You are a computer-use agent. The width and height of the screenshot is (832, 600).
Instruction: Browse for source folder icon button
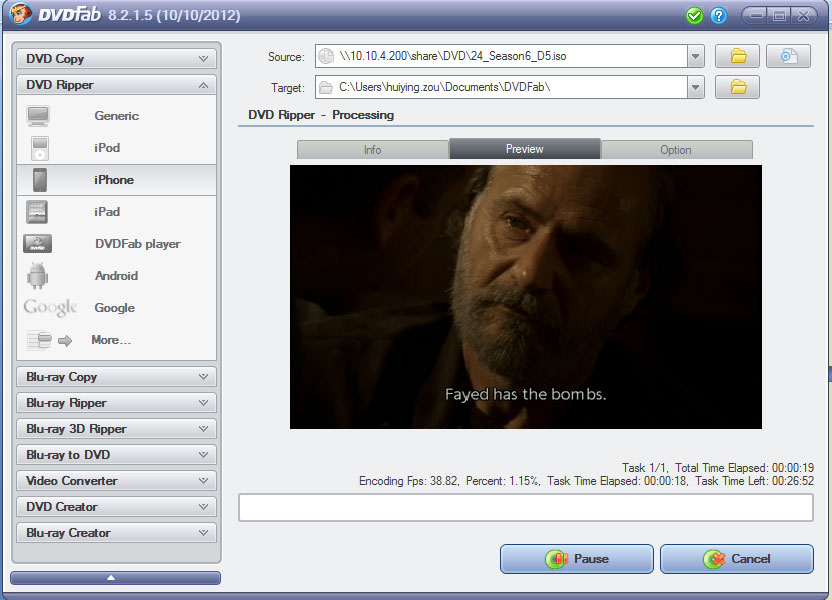click(738, 56)
